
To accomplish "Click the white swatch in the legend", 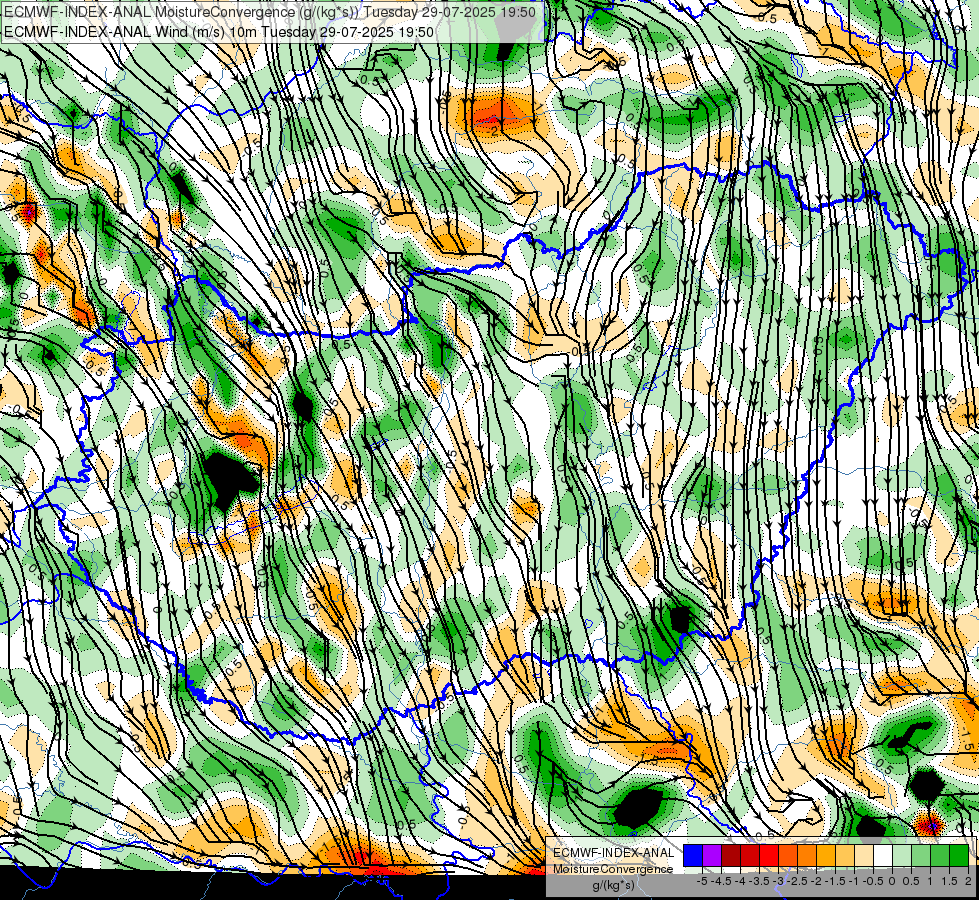I will point(883,855).
